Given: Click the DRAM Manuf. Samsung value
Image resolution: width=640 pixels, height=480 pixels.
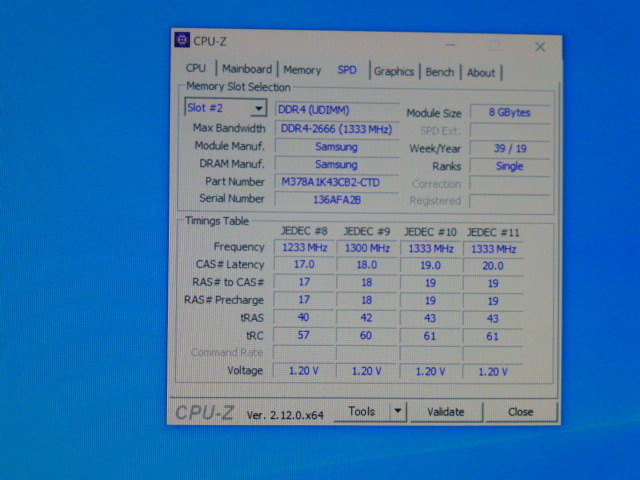Looking at the screenshot, I should (x=337, y=165).
